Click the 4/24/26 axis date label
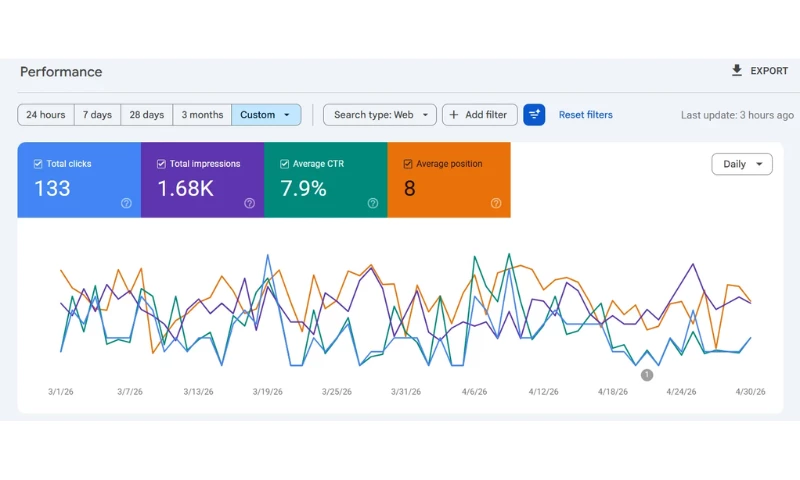The height and width of the screenshot is (480, 800). coord(681,392)
